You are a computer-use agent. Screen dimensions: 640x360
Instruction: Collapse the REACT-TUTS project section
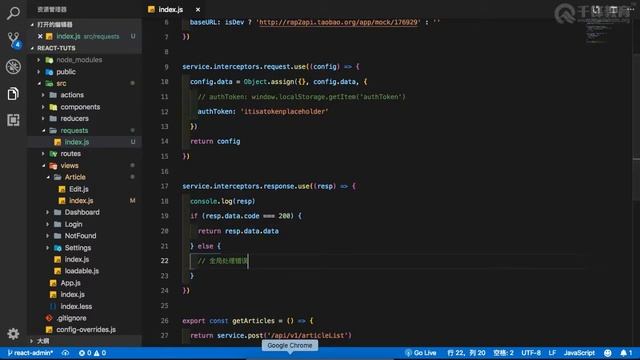click(x=32, y=48)
